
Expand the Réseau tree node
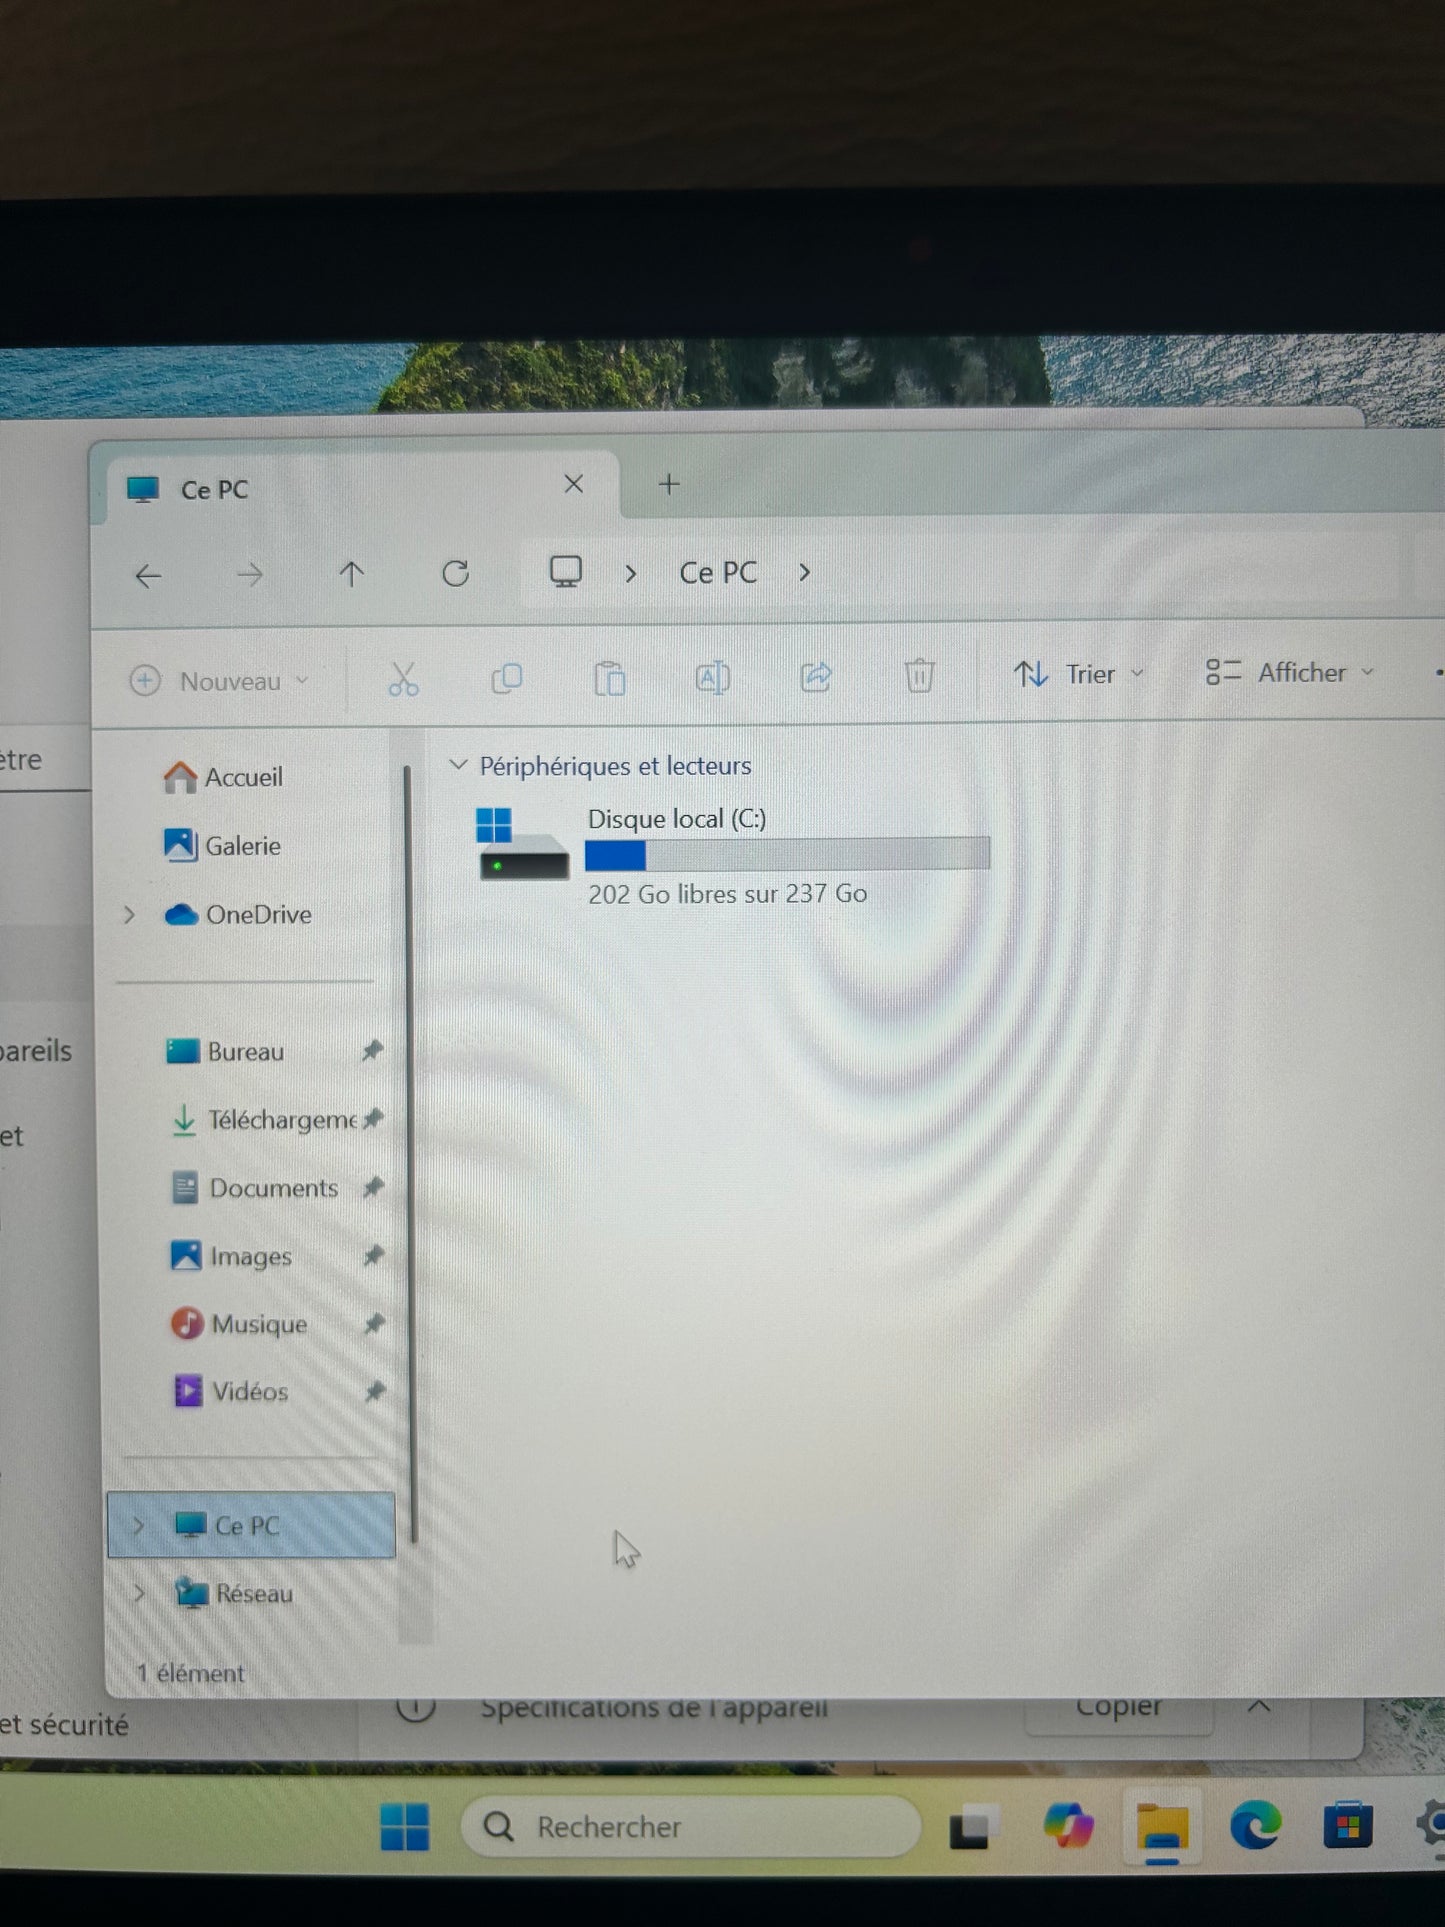point(139,1593)
